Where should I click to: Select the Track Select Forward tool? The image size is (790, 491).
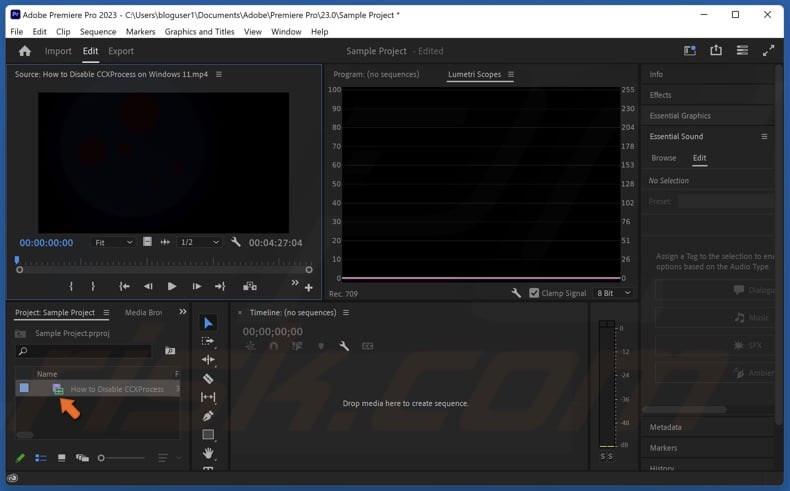(x=208, y=341)
